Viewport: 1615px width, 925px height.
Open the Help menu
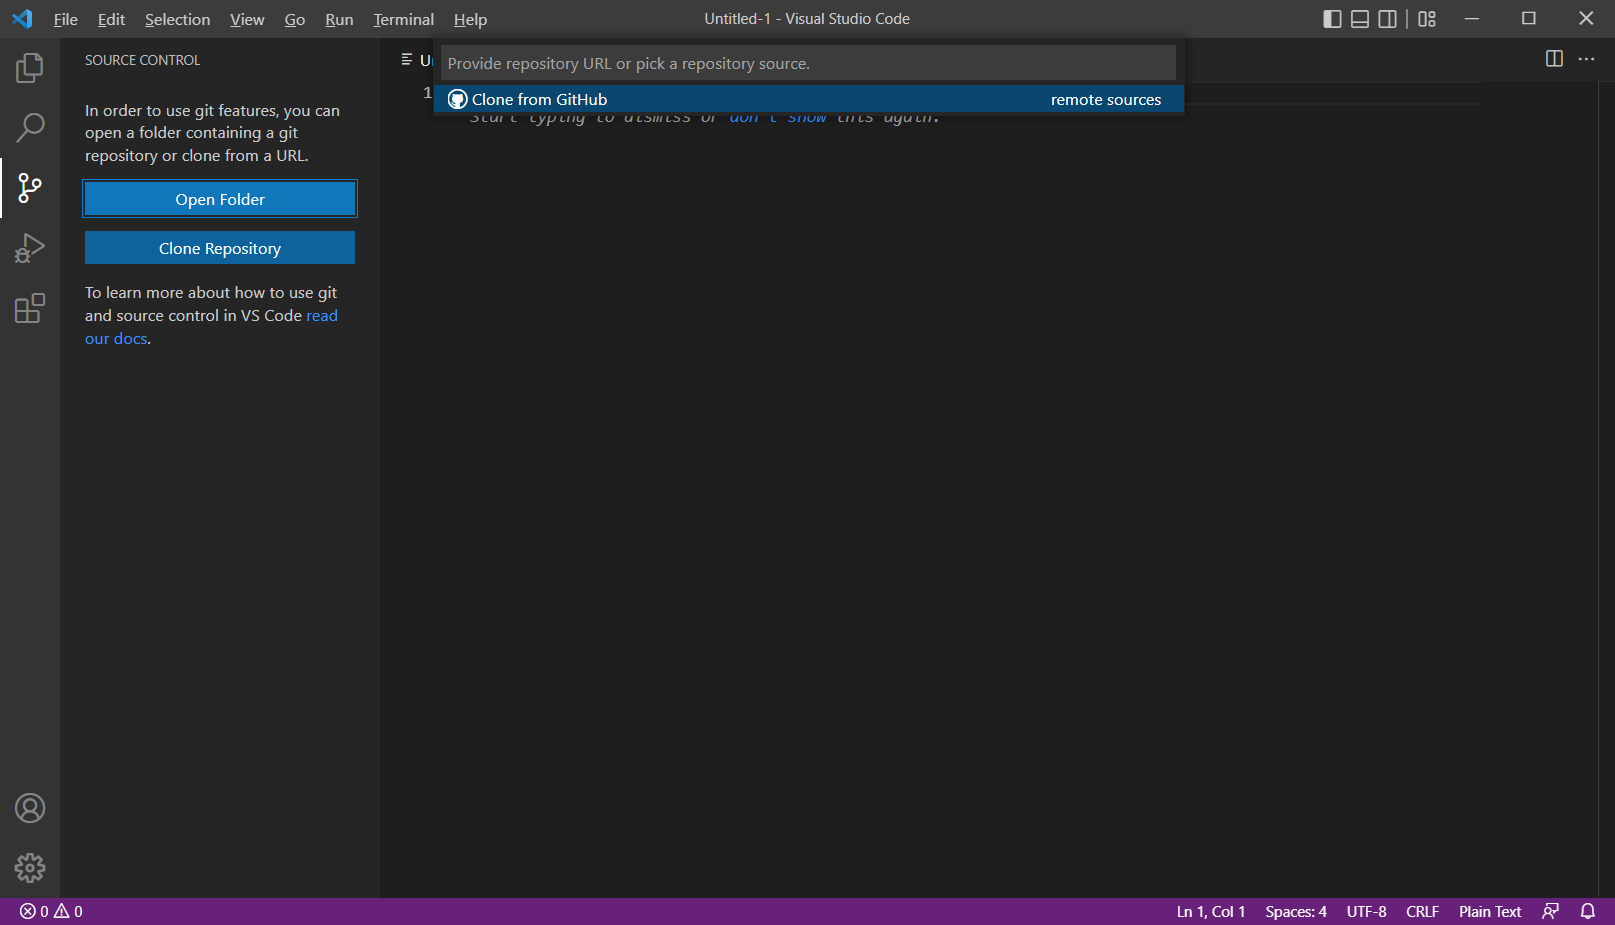470,19
